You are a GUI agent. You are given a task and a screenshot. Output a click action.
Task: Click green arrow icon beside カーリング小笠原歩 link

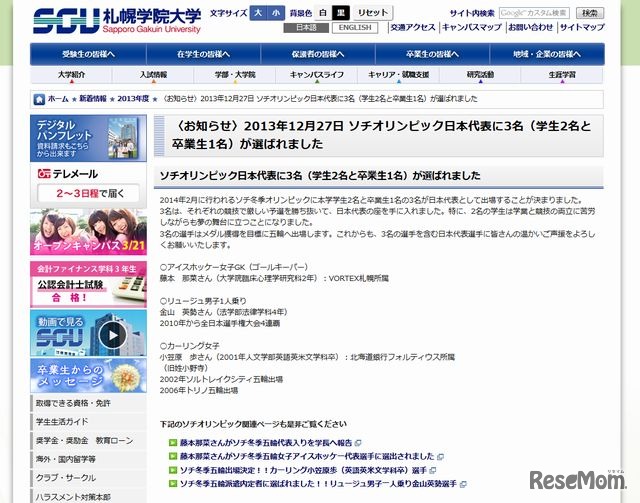tap(173, 470)
